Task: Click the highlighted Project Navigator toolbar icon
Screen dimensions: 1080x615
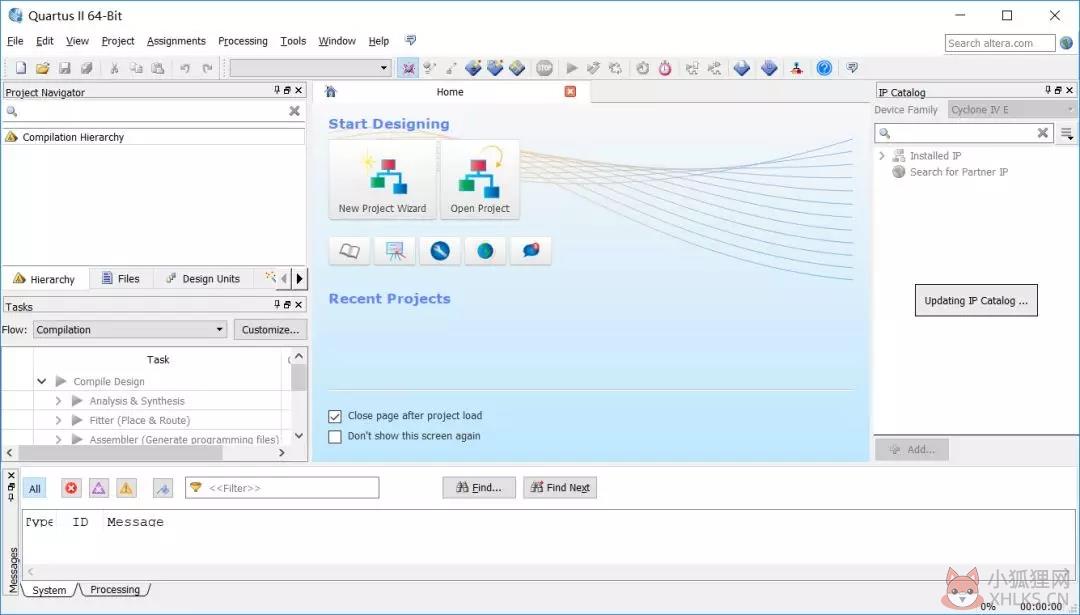Action: [x=408, y=68]
